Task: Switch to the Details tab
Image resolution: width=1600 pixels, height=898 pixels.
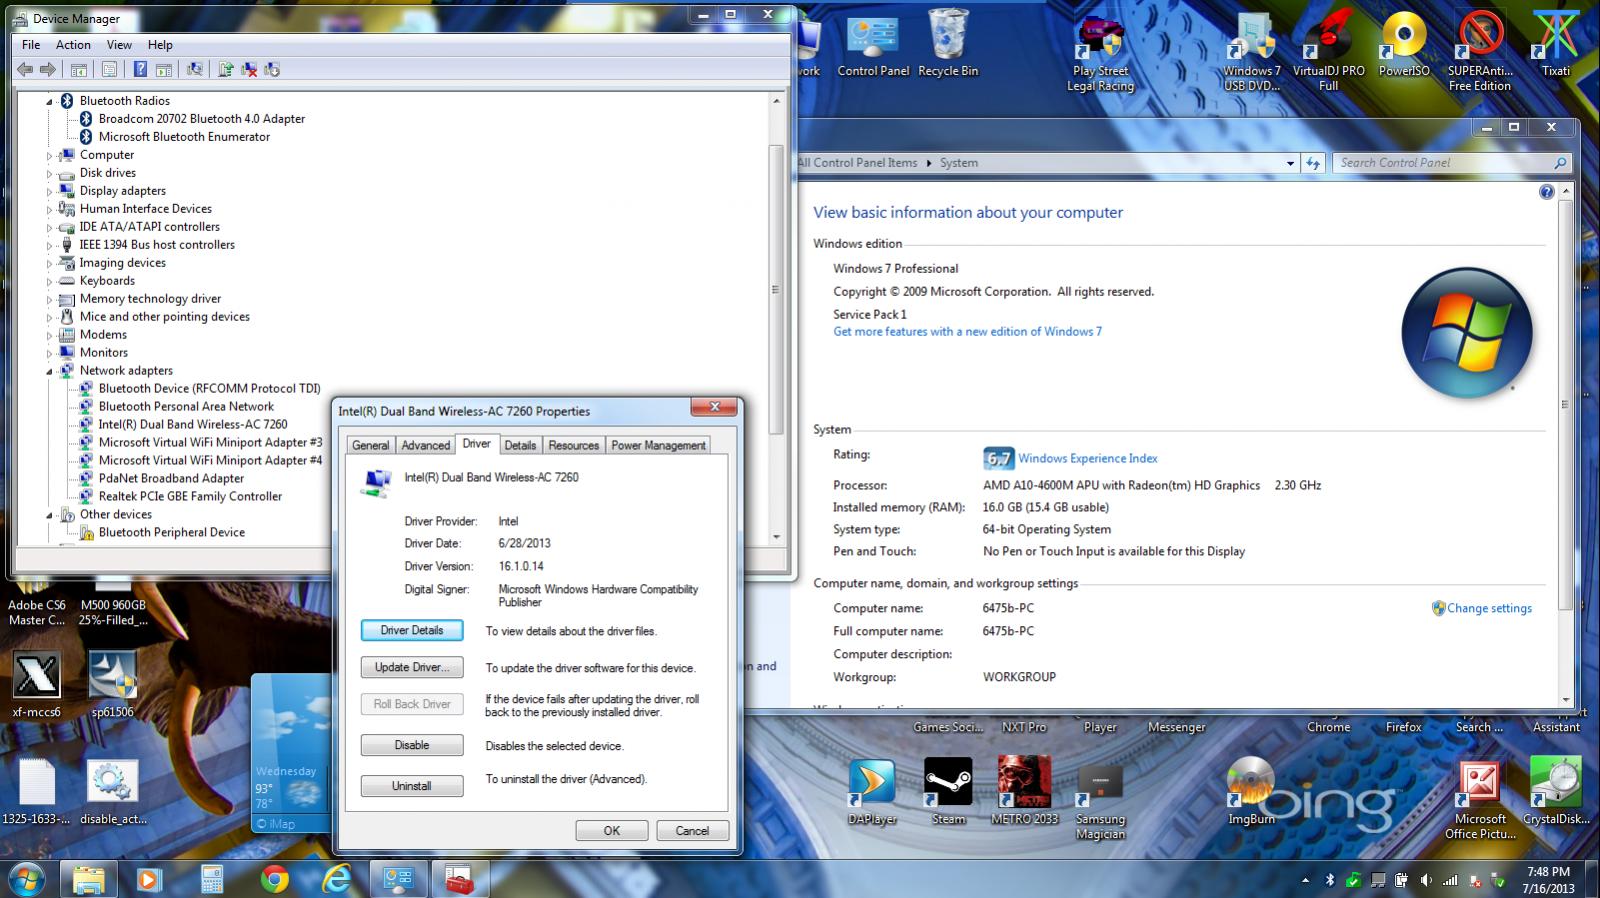Action: point(520,445)
